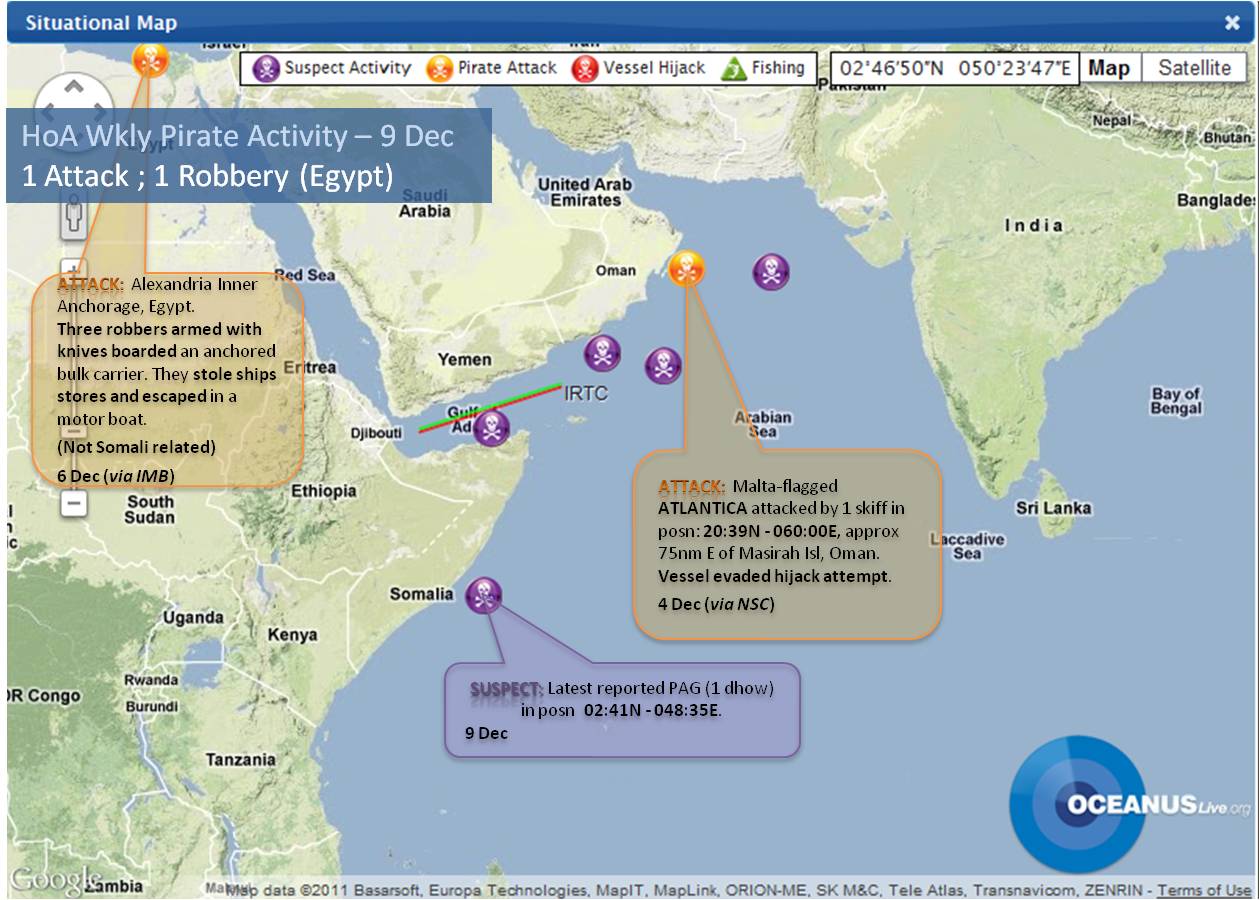1260x900 pixels.
Task: Click the coordinates readout field
Action: coord(954,69)
